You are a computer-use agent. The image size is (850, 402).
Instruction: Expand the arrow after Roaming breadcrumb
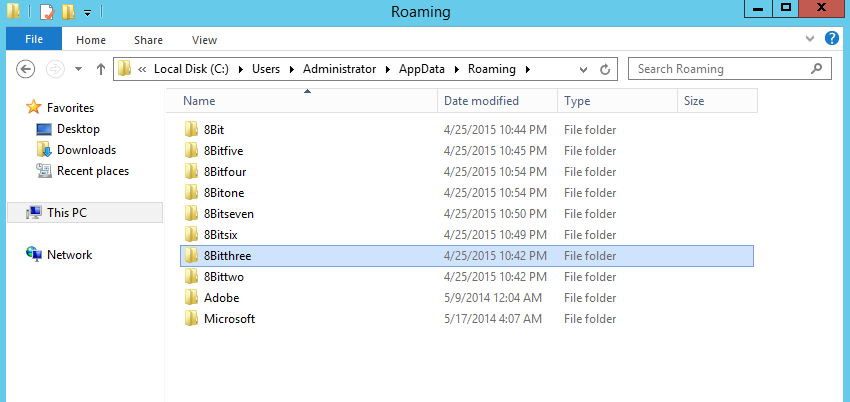(x=527, y=69)
